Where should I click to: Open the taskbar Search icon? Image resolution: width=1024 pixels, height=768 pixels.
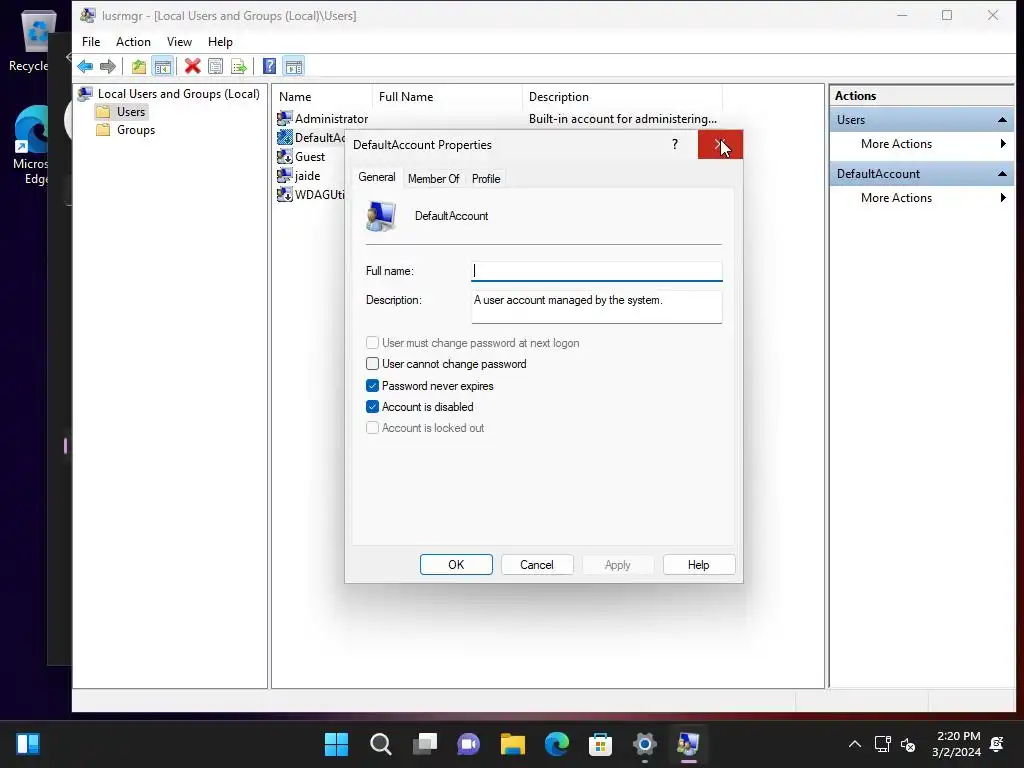pyautogui.click(x=381, y=744)
